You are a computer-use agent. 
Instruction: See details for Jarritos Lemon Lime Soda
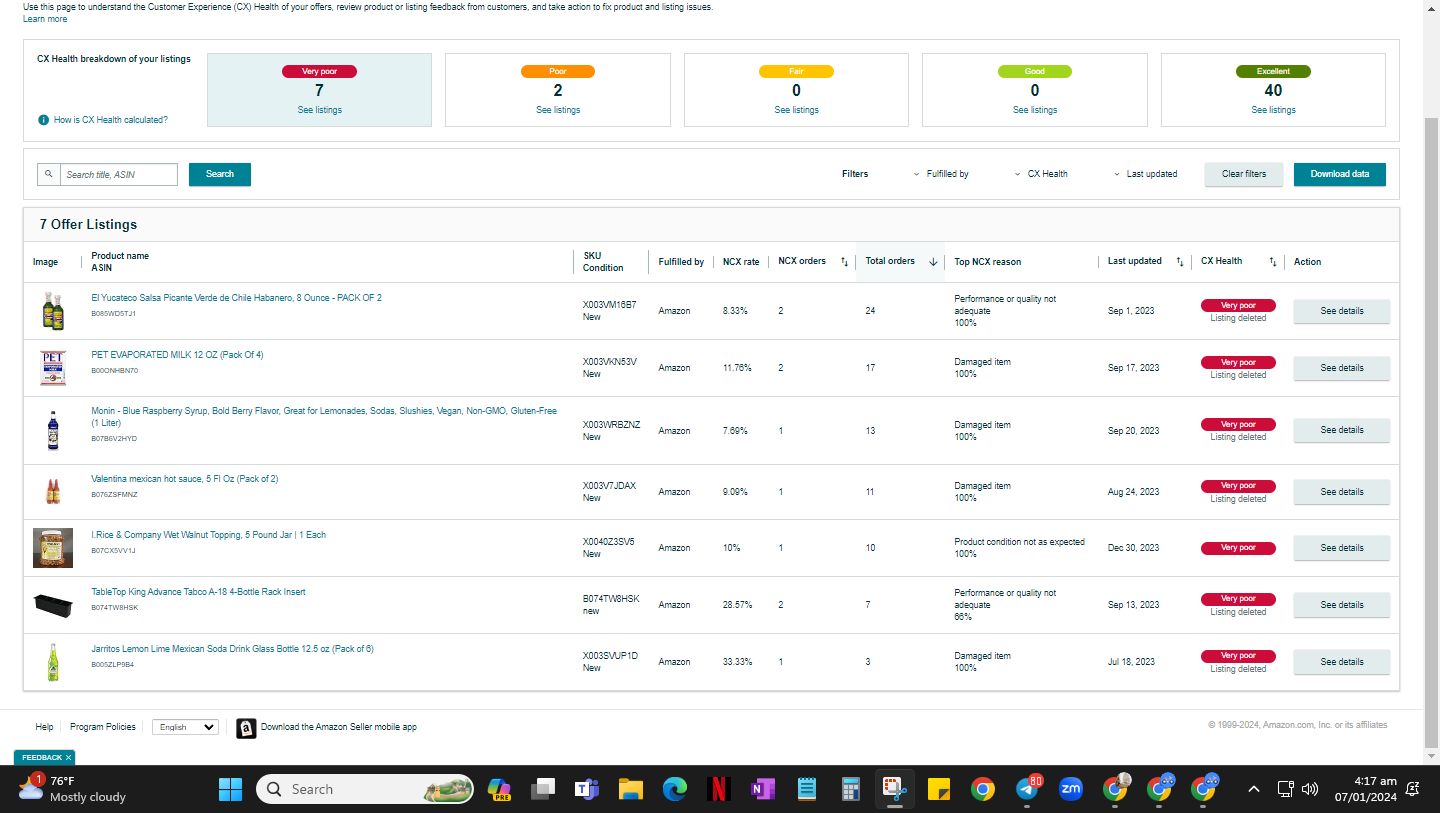click(x=1342, y=662)
